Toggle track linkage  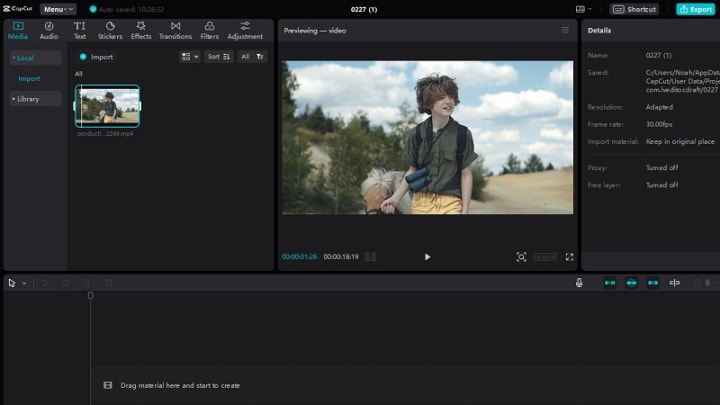click(653, 283)
